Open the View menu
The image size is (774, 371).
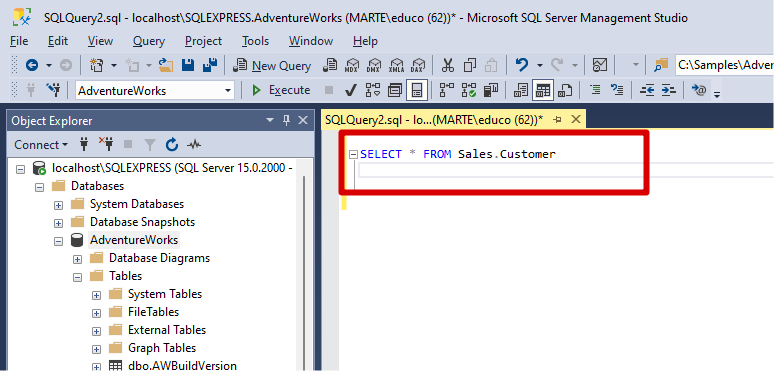(x=100, y=41)
